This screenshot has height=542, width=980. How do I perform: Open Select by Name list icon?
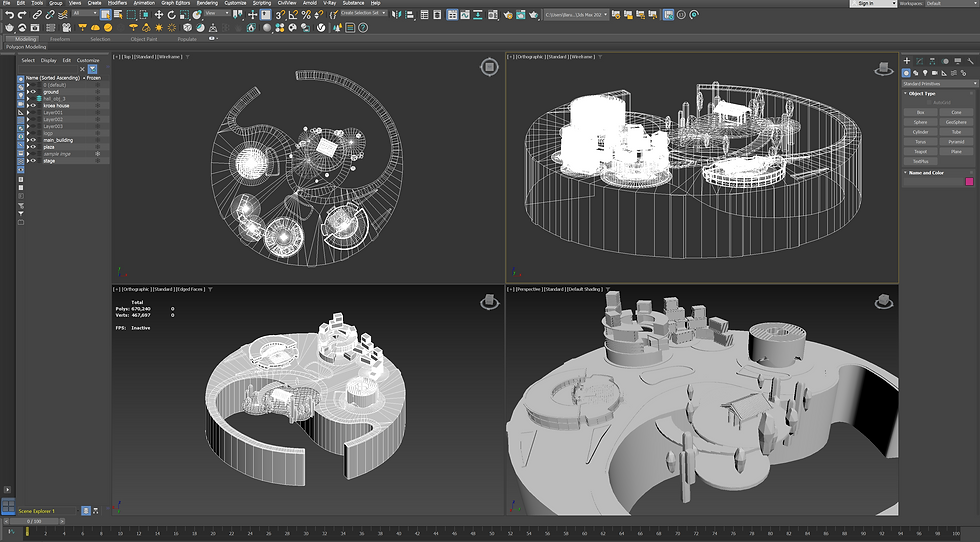(x=118, y=14)
